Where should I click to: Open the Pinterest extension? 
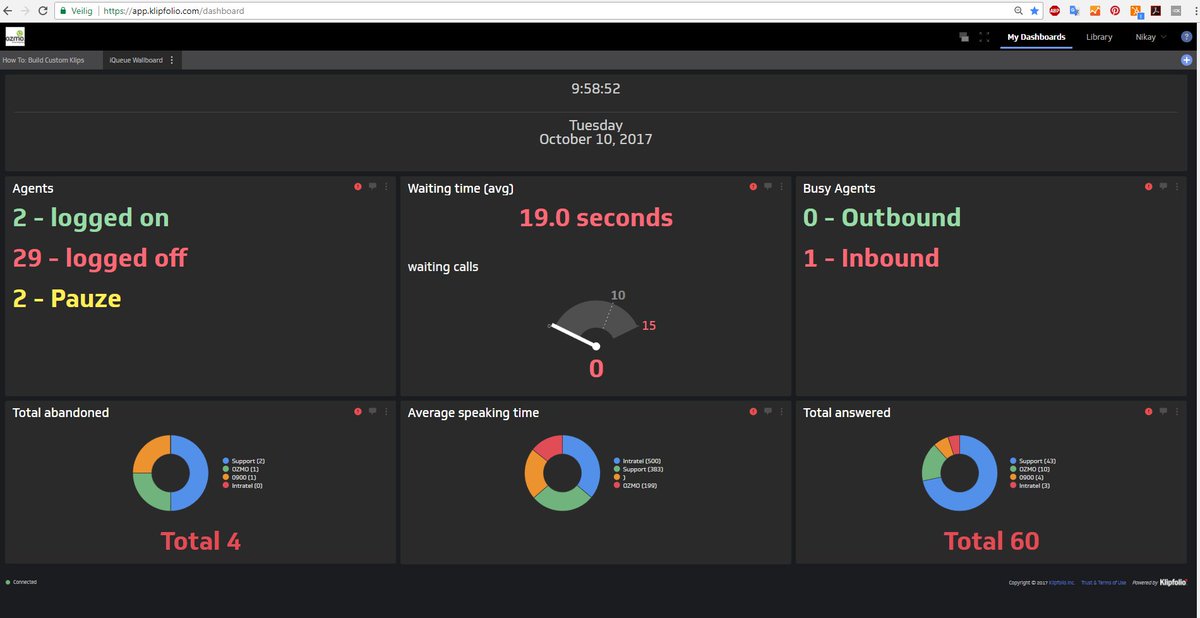coord(1115,11)
